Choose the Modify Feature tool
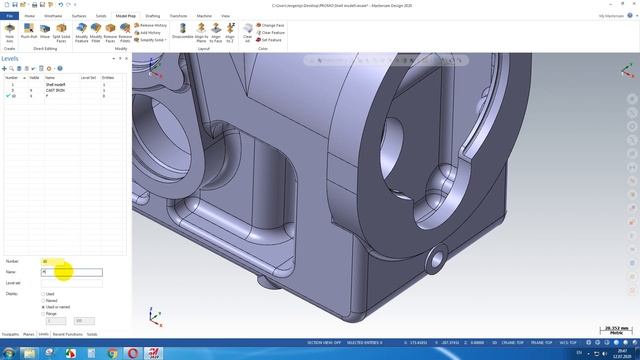The image size is (640, 360). [82, 33]
